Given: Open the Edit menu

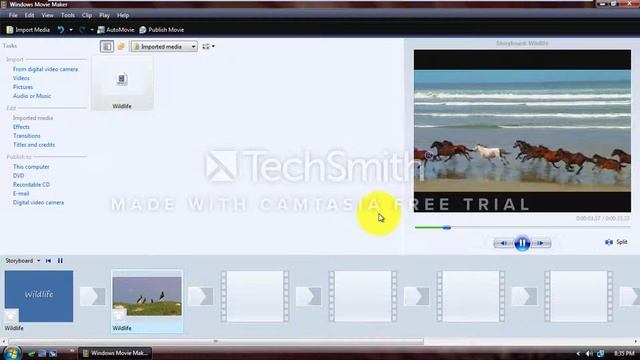Looking at the screenshot, I should (29, 16).
